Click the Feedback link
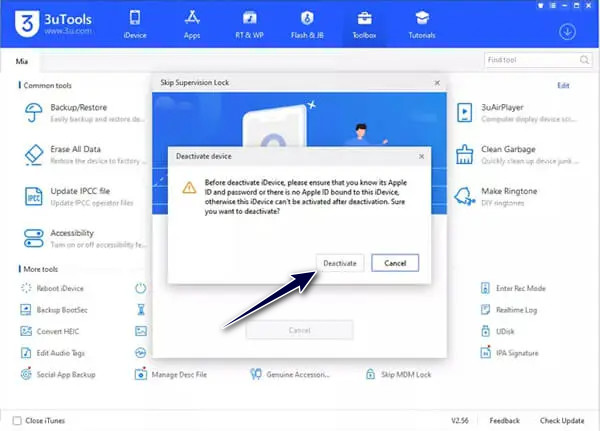 point(504,421)
